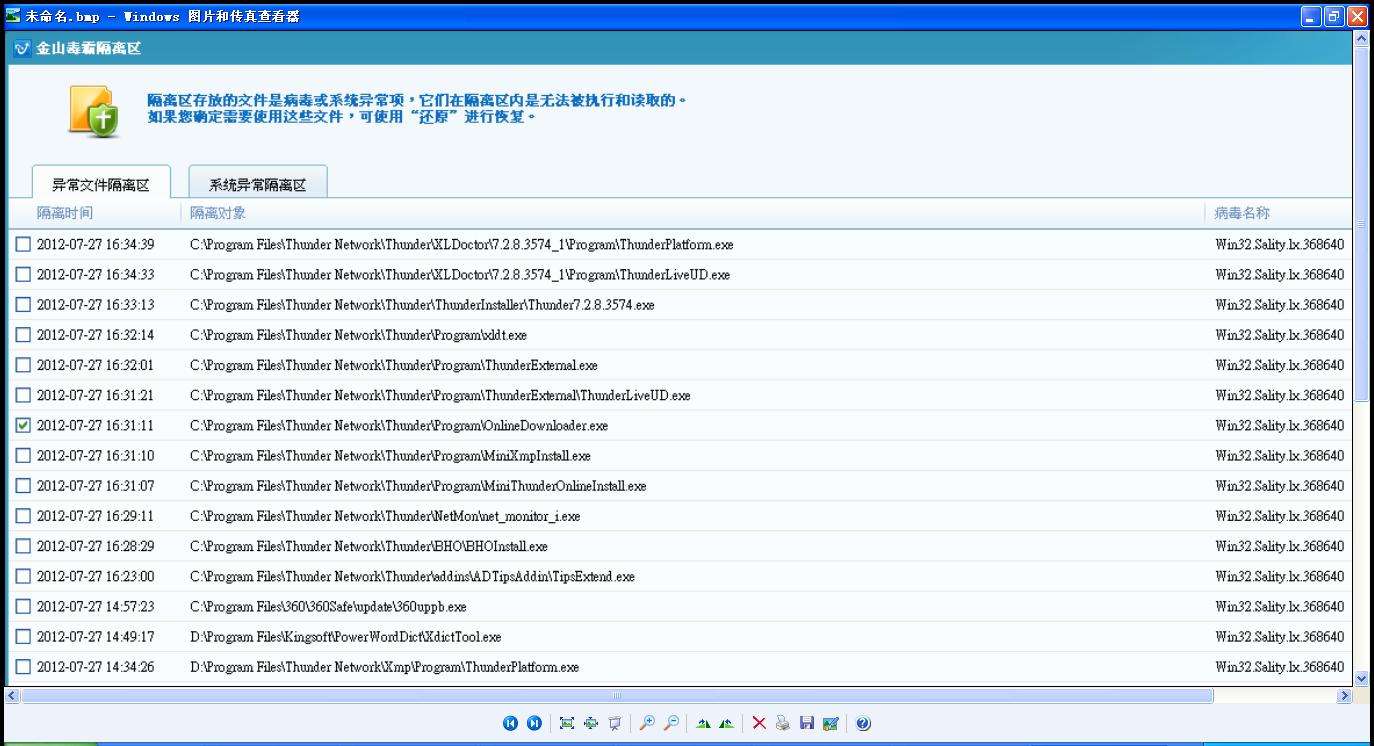Image resolution: width=1374 pixels, height=746 pixels.
Task: Click the XdictTool.exe path entry
Action: click(x=346, y=636)
